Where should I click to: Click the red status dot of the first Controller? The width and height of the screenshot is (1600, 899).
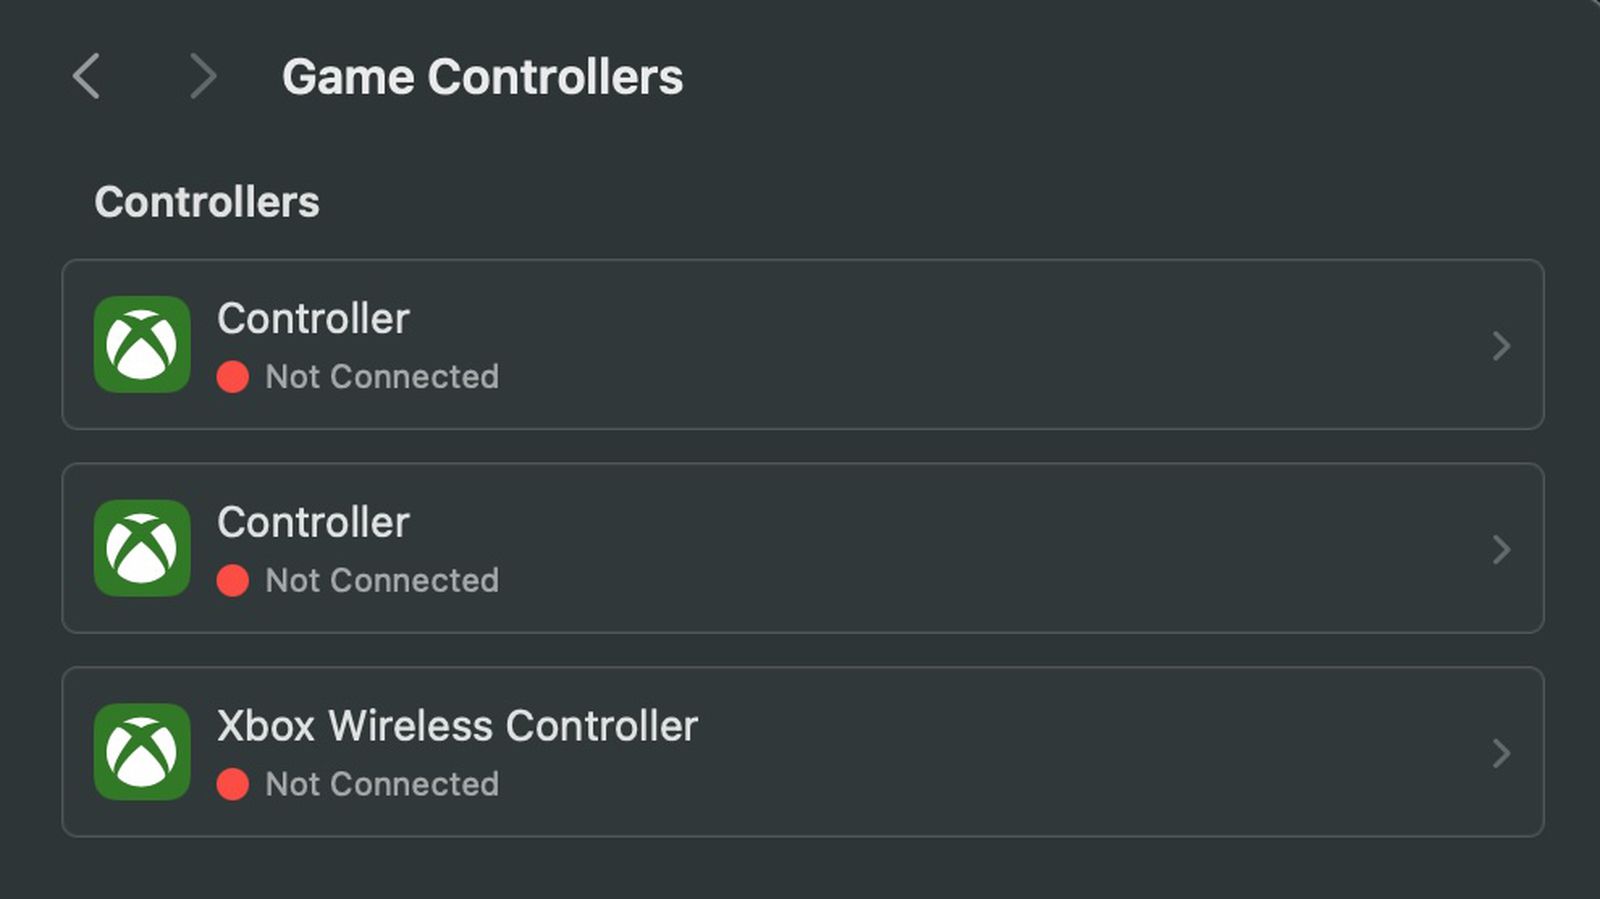[x=233, y=377]
